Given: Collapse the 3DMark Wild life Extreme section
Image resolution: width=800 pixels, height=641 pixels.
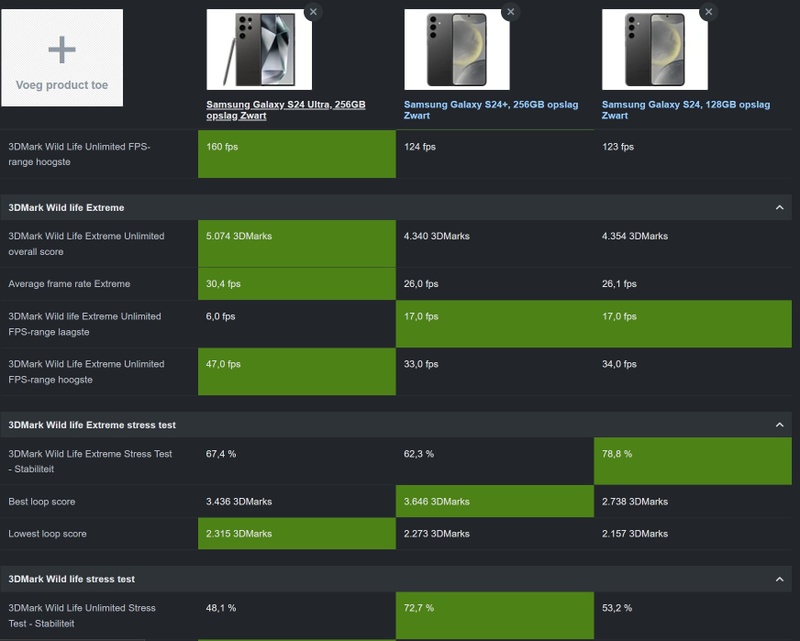Looking at the screenshot, I should click(780, 208).
